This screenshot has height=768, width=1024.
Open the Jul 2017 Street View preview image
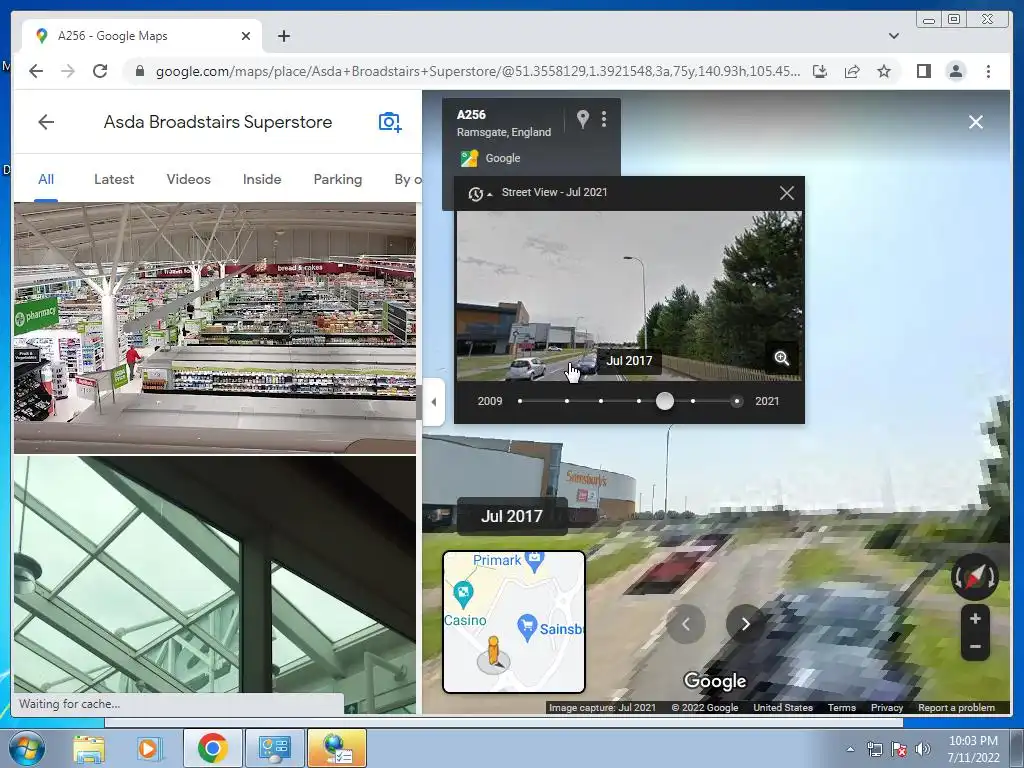coord(629,295)
